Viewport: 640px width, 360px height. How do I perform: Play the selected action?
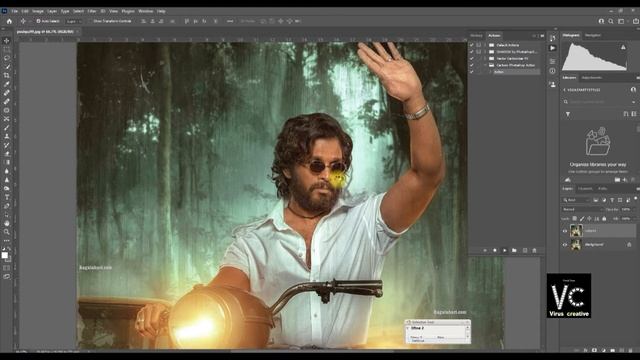coord(504,250)
